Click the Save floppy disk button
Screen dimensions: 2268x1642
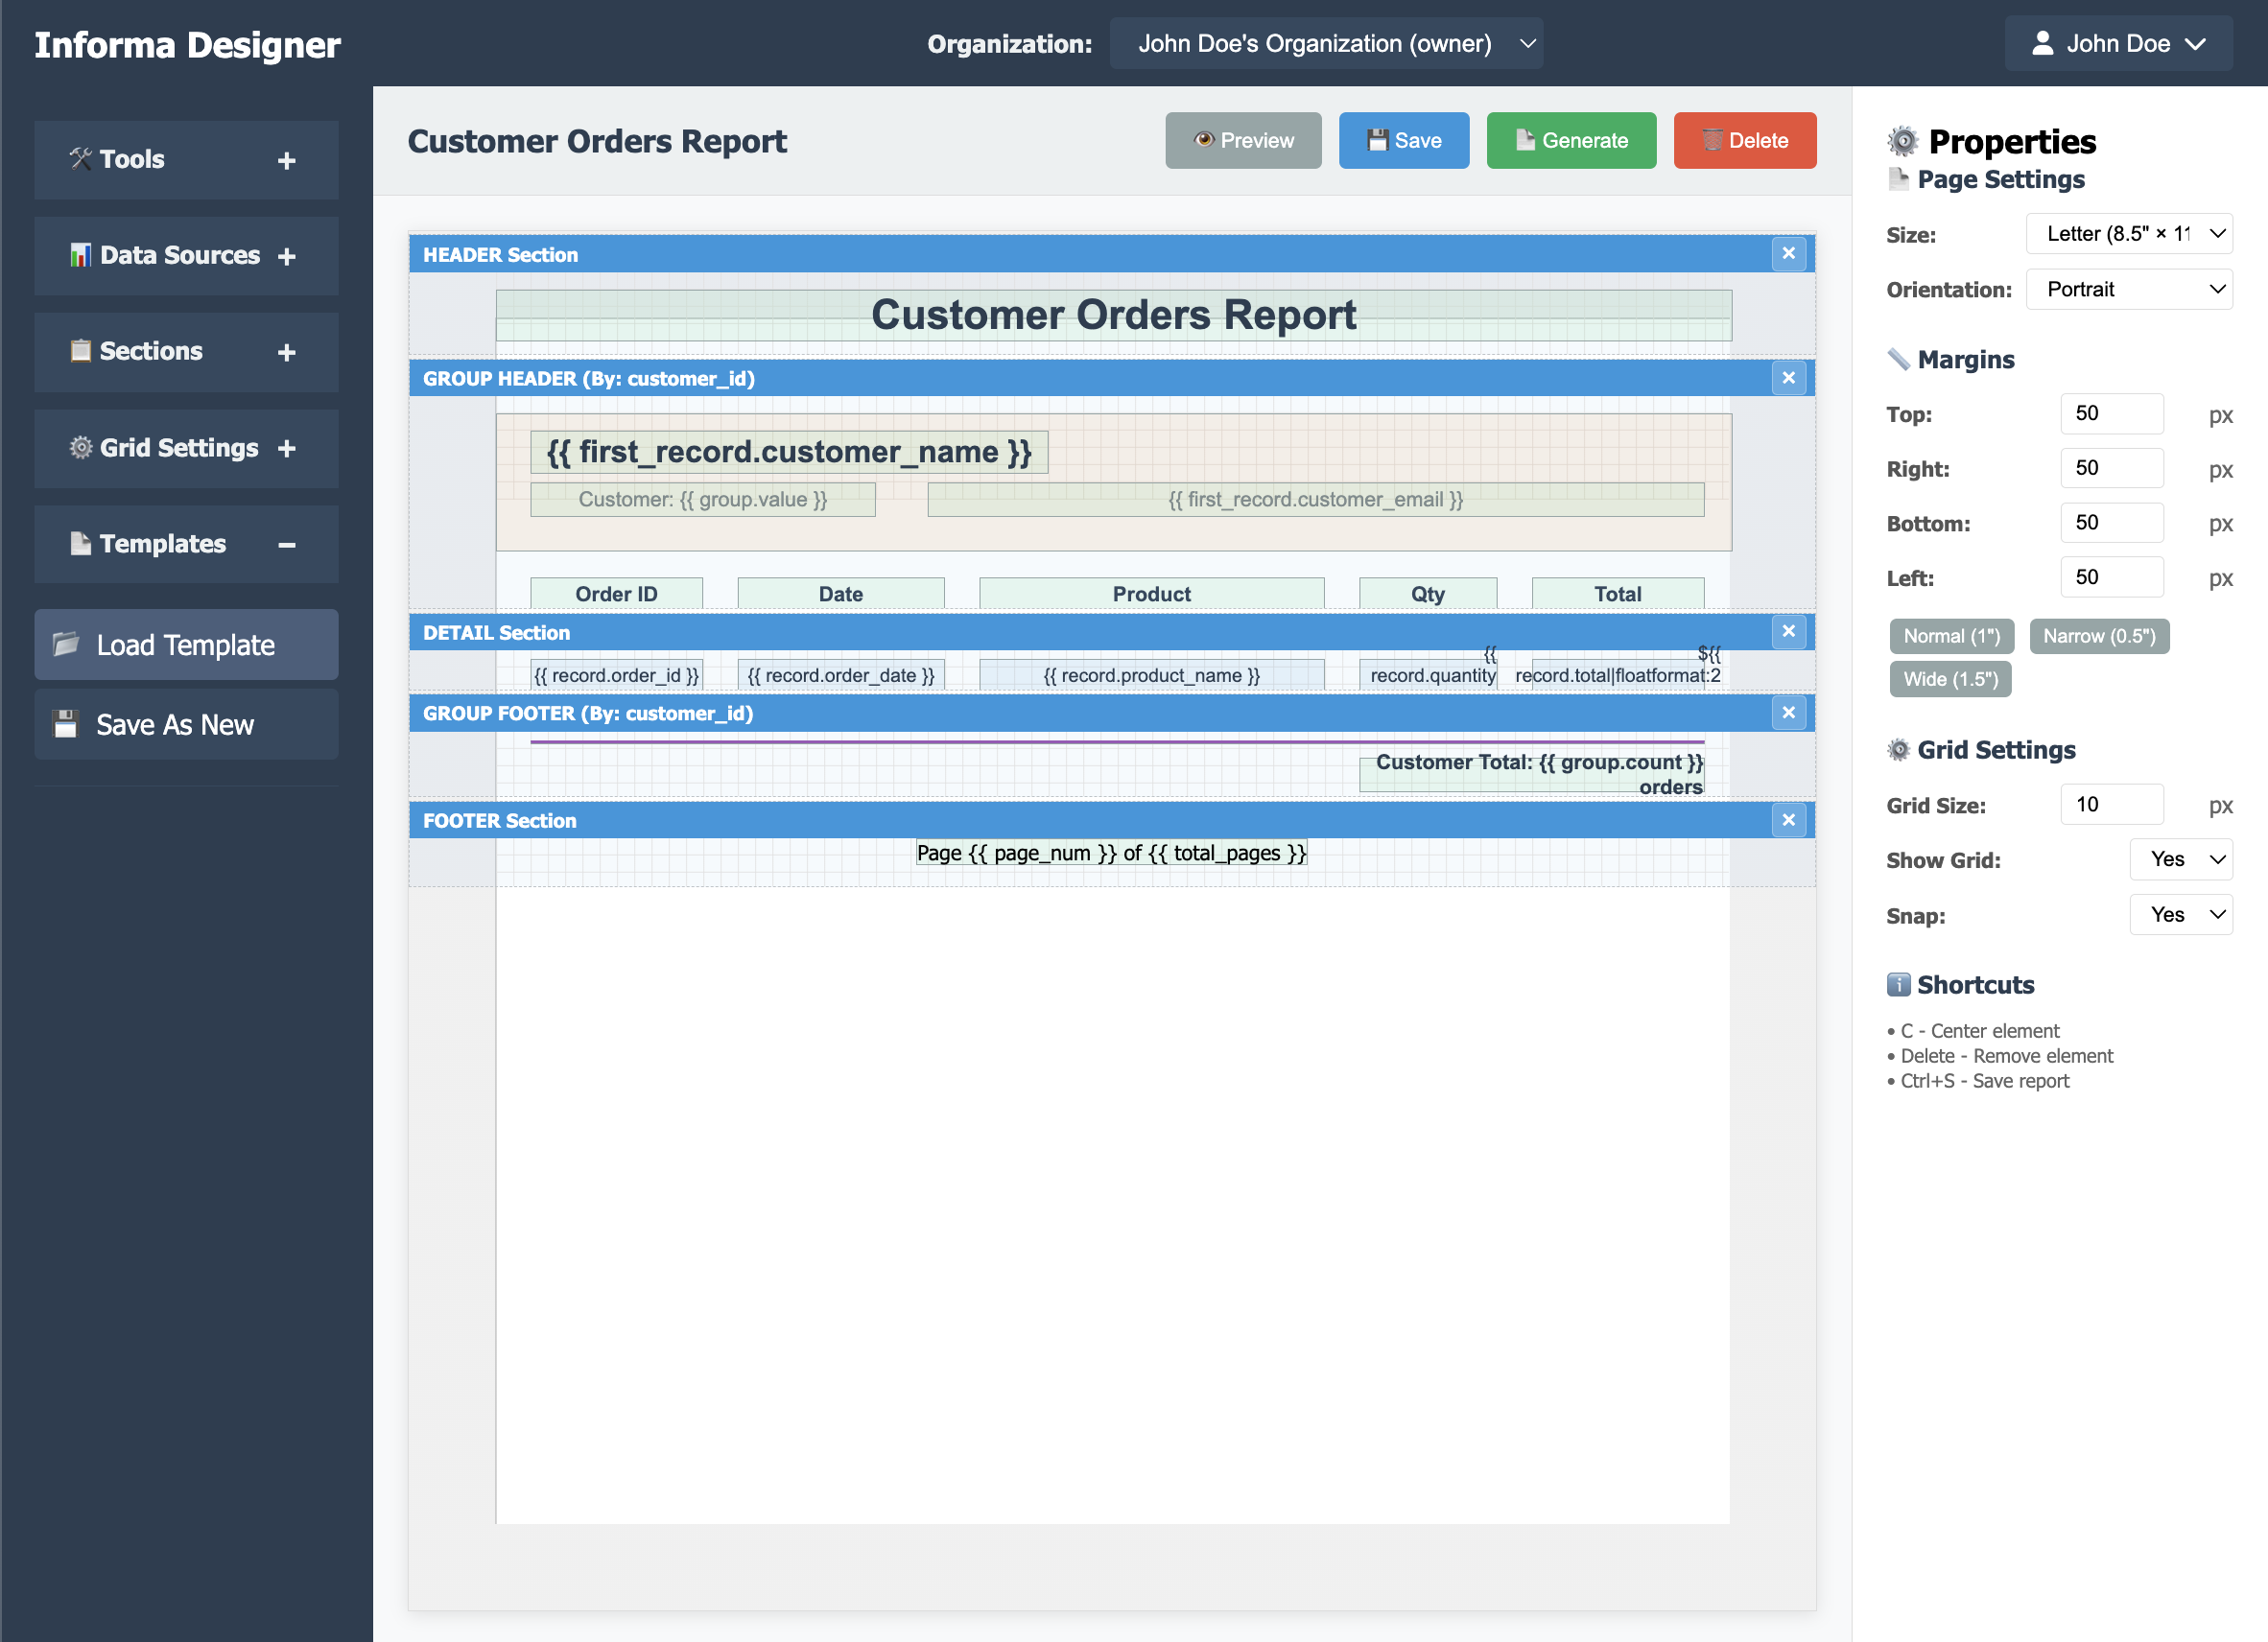point(1403,141)
